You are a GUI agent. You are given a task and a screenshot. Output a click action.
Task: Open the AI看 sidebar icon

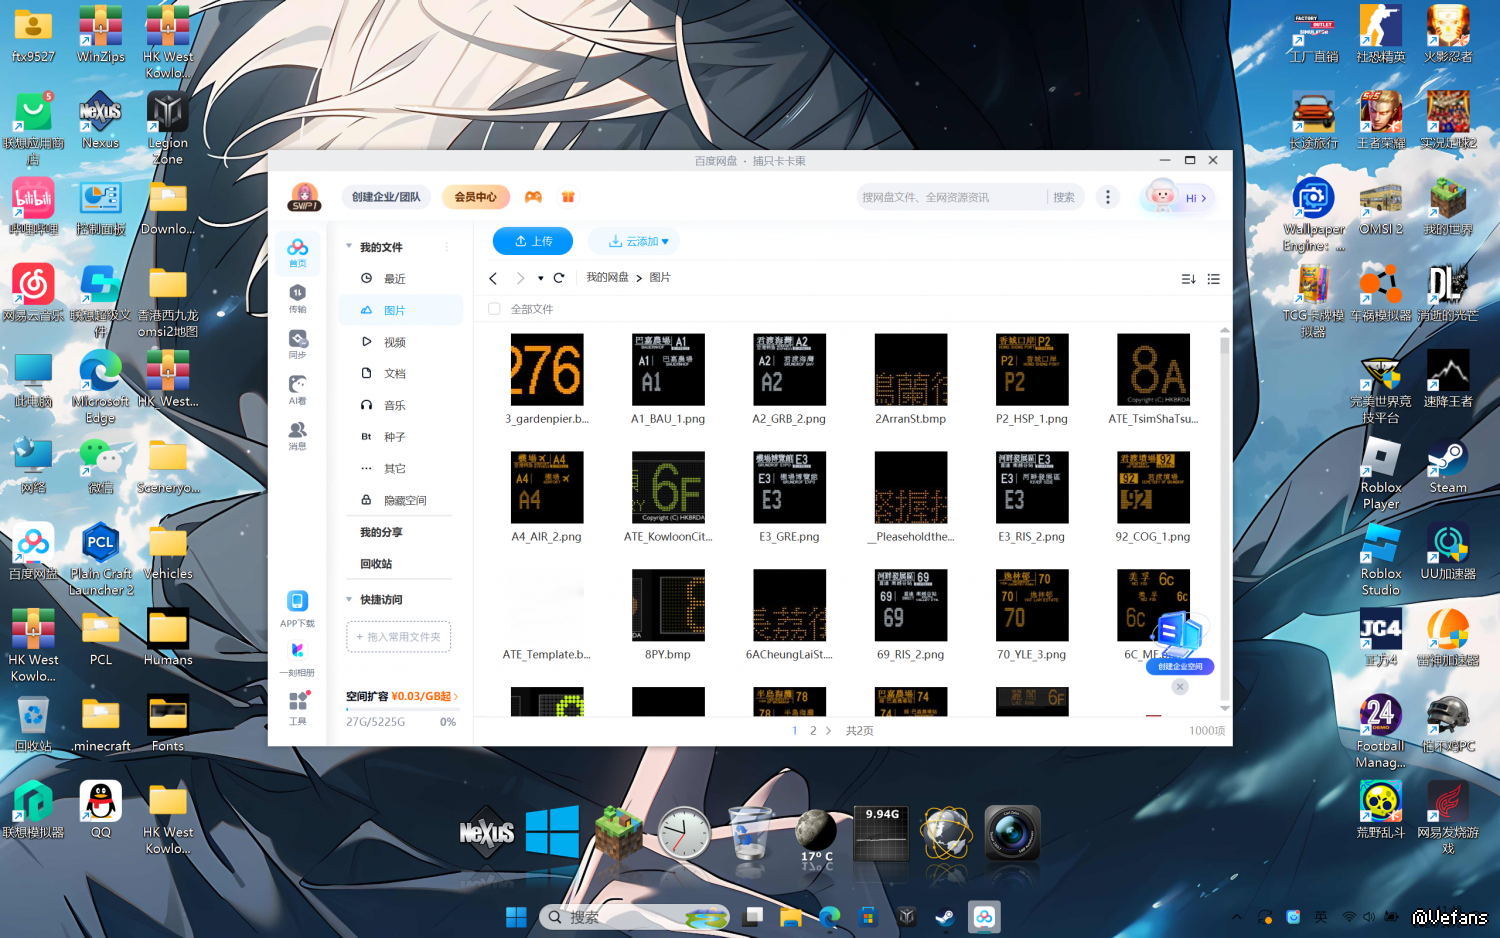(x=297, y=389)
